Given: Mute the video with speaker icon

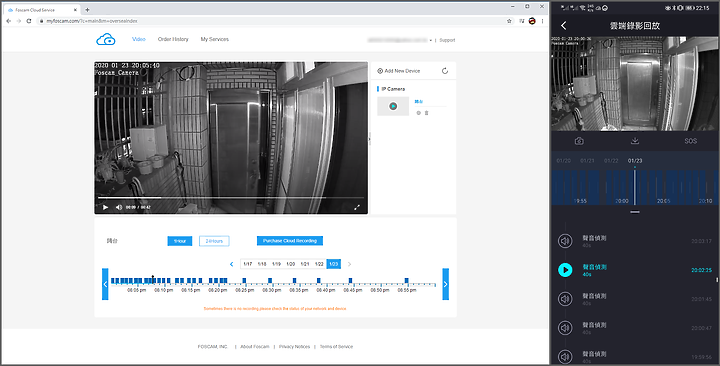Looking at the screenshot, I should tap(119, 207).
